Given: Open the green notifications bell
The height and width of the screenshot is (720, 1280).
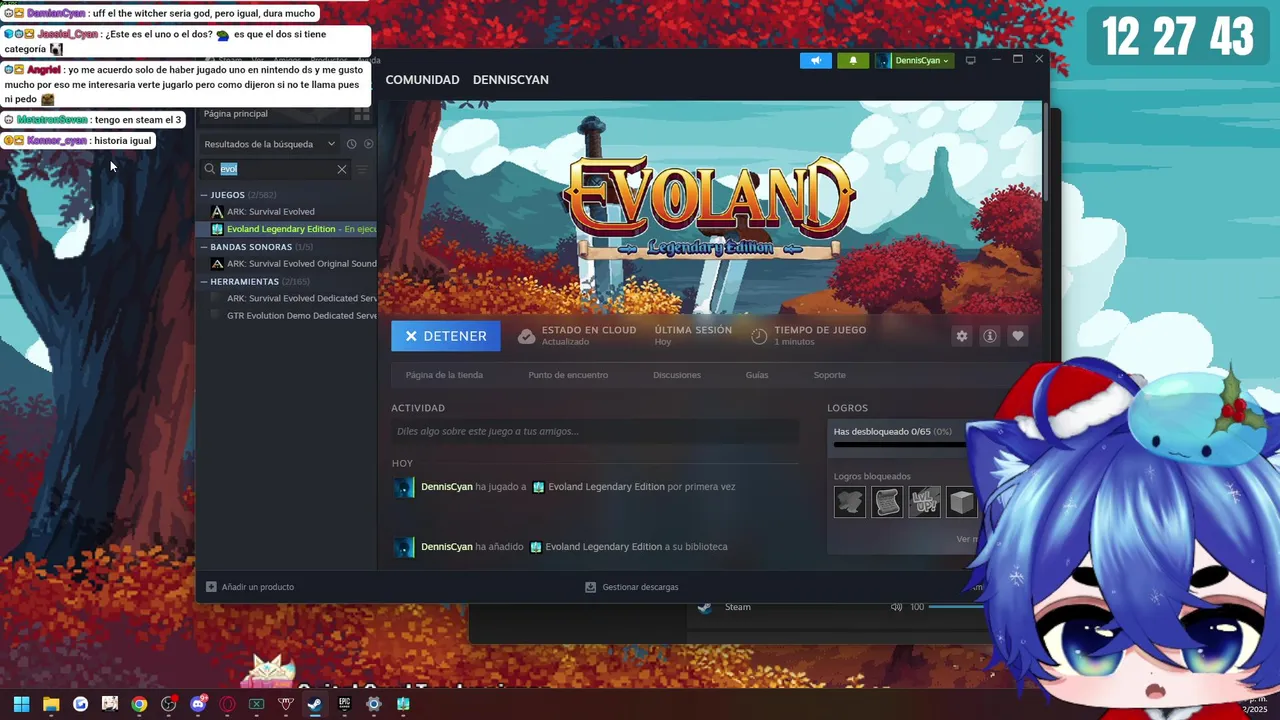Looking at the screenshot, I should pyautogui.click(x=853, y=60).
